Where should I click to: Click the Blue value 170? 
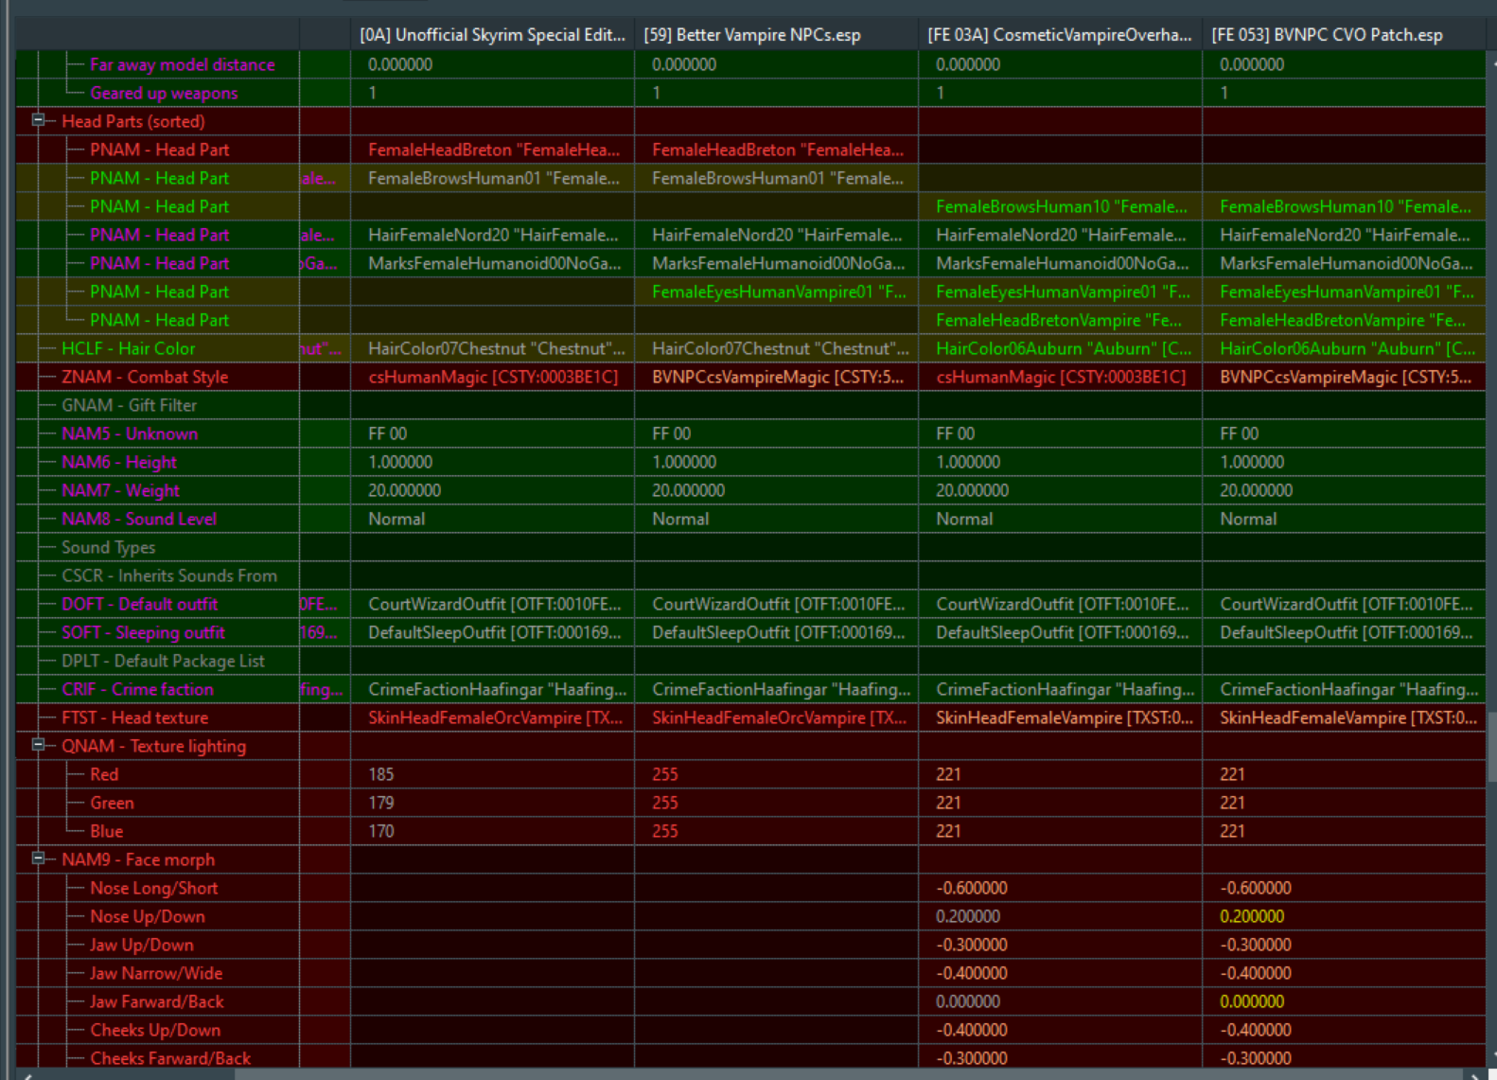pos(381,831)
